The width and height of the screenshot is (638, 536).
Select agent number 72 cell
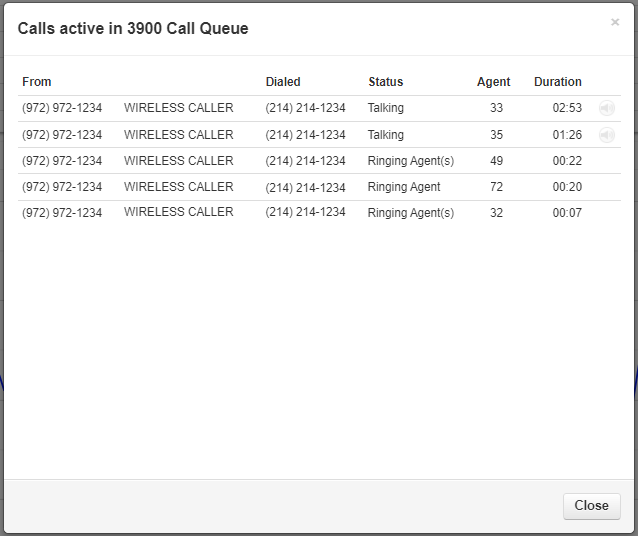click(x=496, y=187)
